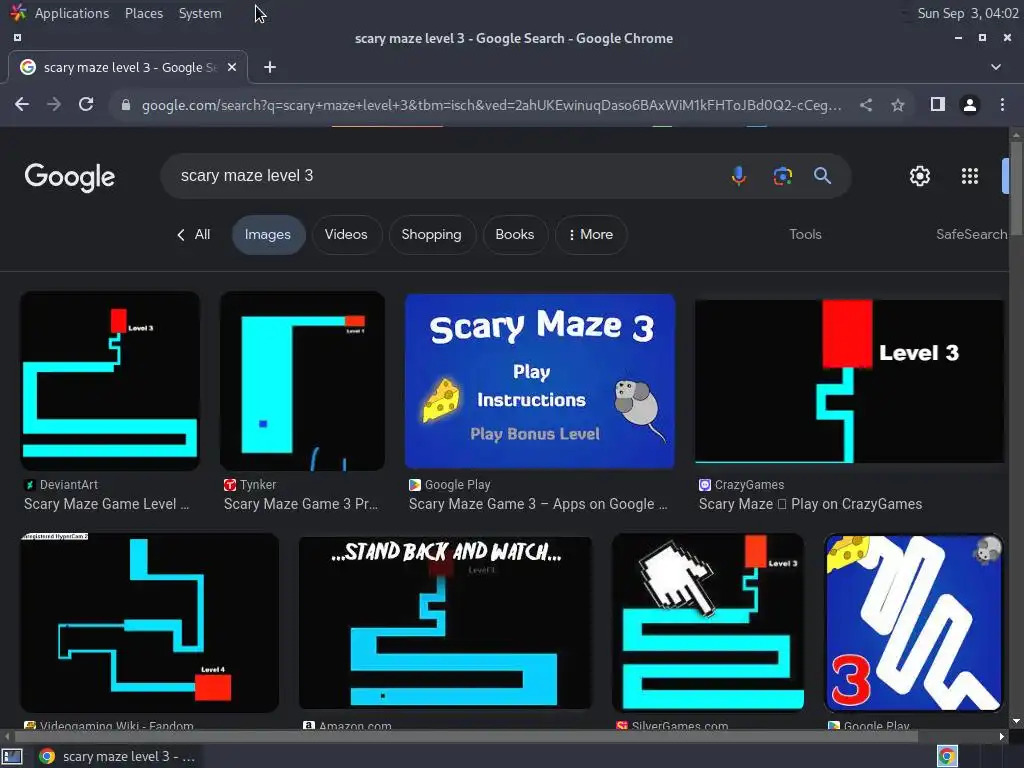Open a new tab
The width and height of the screenshot is (1024, 768).
coord(270,67)
